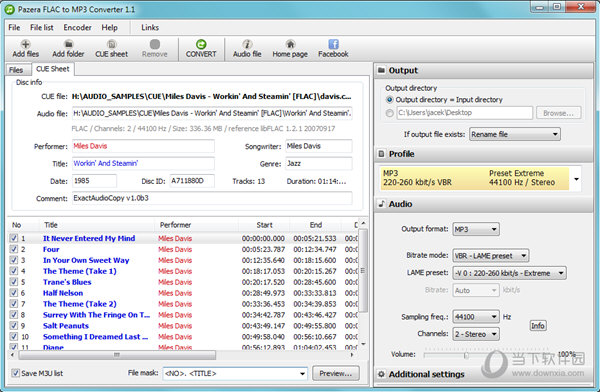Start conversion with the CONVERT icon
Image resolution: width=600 pixels, height=392 pixels.
[201, 44]
